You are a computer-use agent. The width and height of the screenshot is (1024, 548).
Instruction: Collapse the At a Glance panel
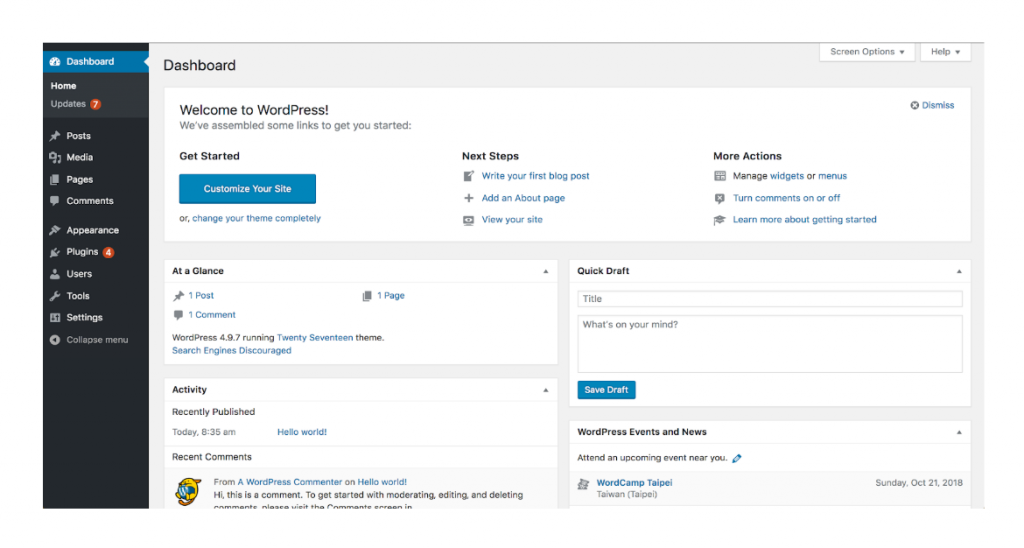pyautogui.click(x=545, y=271)
